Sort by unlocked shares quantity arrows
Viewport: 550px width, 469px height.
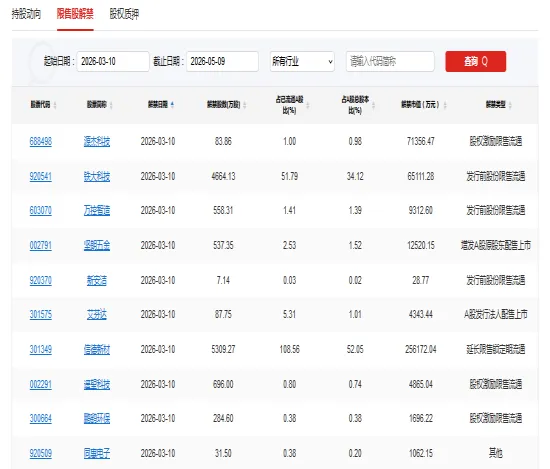244,105
